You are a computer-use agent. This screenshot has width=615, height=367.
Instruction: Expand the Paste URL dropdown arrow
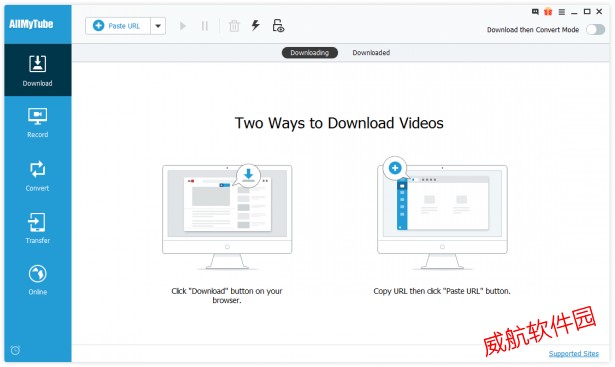click(158, 26)
